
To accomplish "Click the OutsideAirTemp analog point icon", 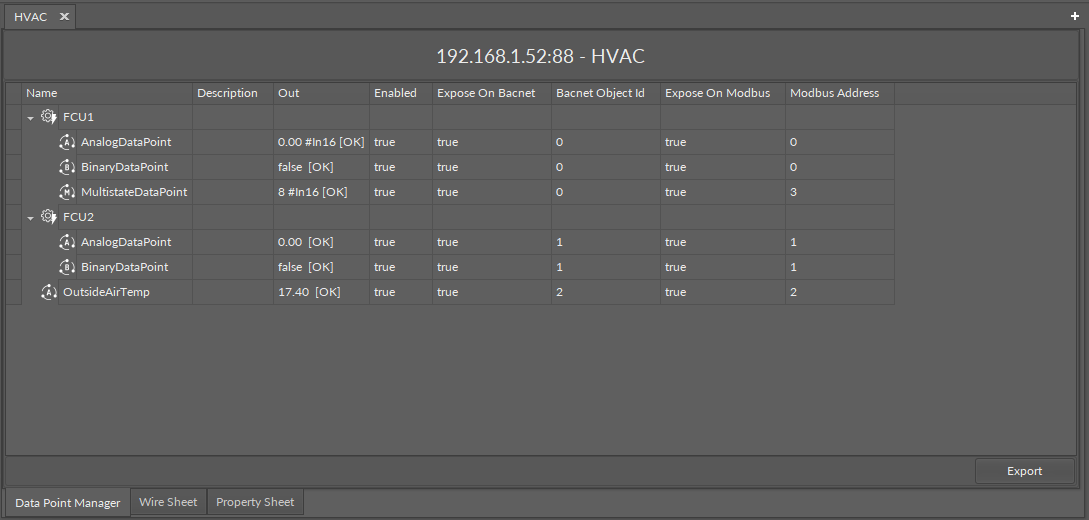I will 48,292.
